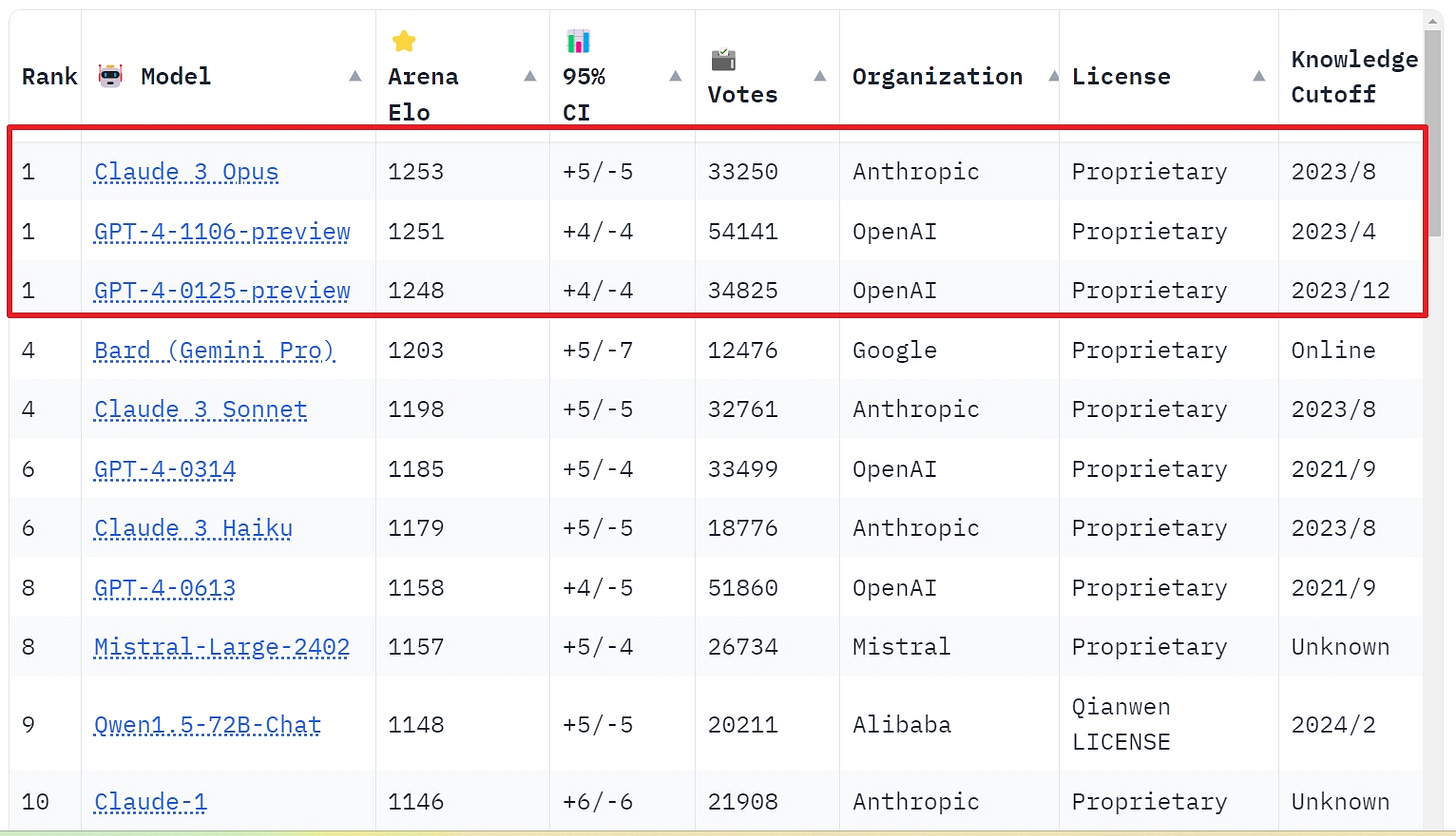Click the bar chart icon above 95% CI
Viewport: 1456px width, 836px height.
(578, 41)
